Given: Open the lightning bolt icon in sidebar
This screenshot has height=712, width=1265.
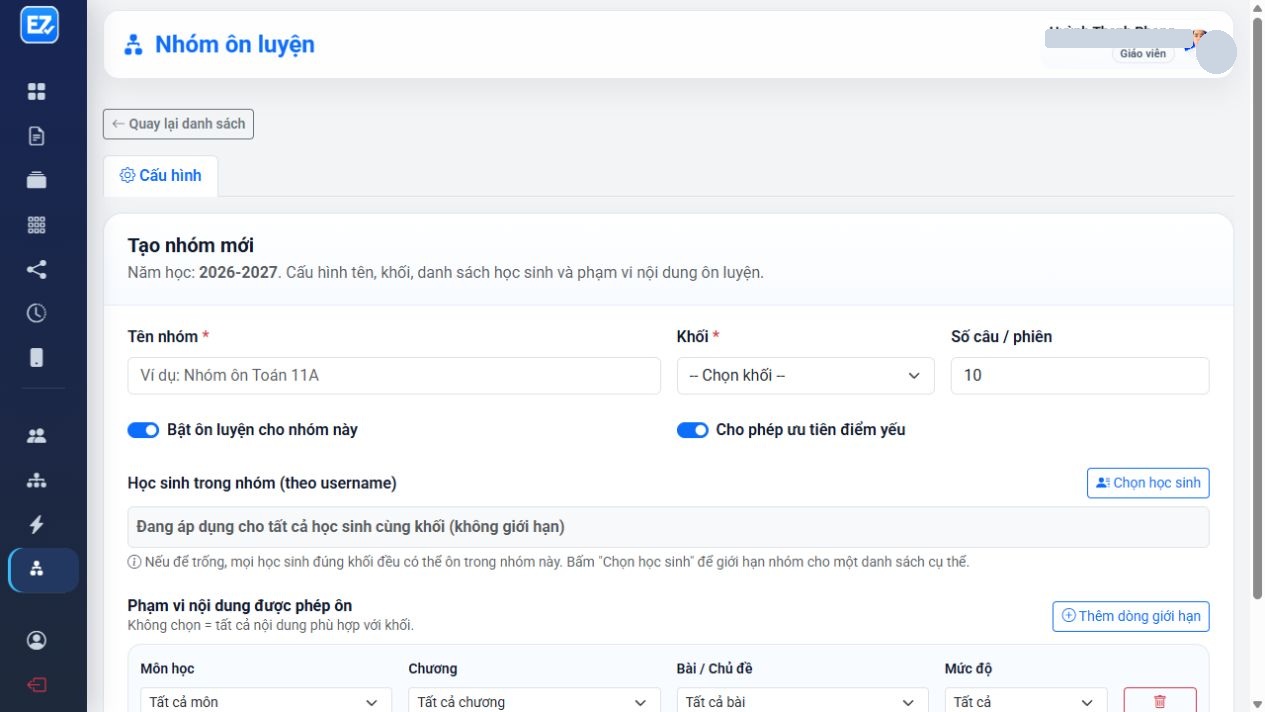Looking at the screenshot, I should 37,524.
